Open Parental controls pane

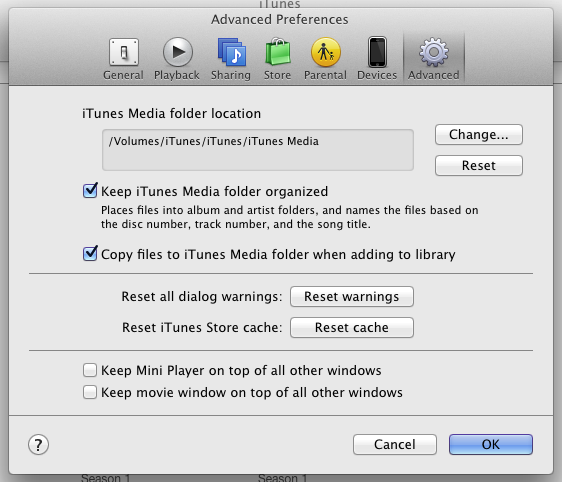(325, 59)
